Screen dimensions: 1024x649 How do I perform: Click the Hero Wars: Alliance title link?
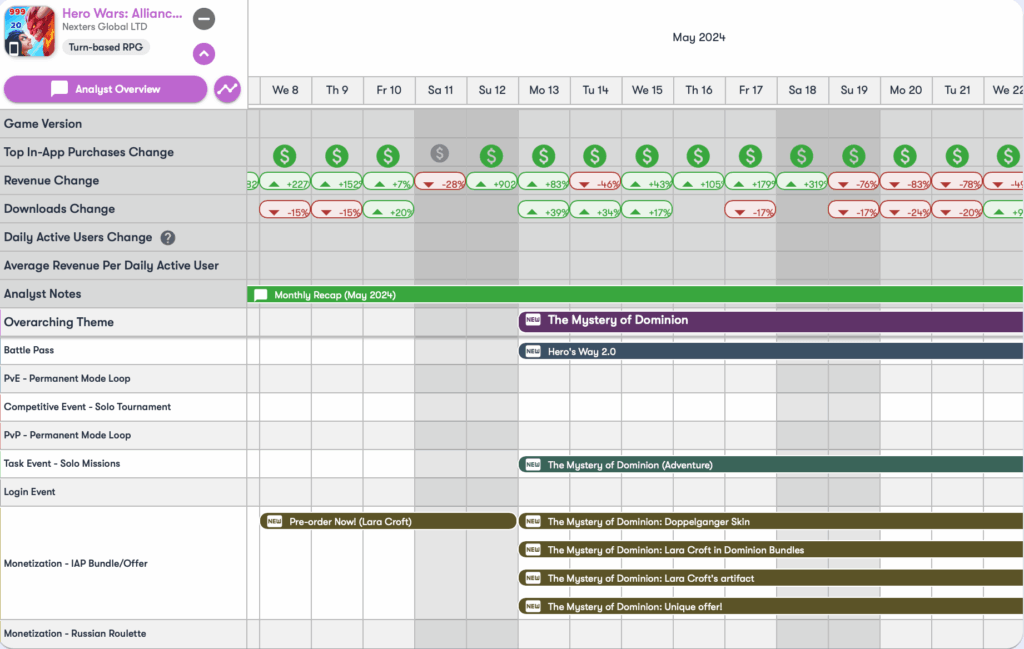(x=122, y=14)
